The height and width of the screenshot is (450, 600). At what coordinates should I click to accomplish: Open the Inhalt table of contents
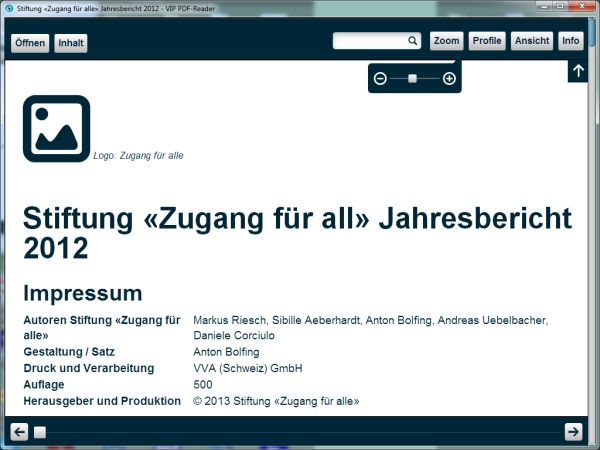pyautogui.click(x=71, y=43)
